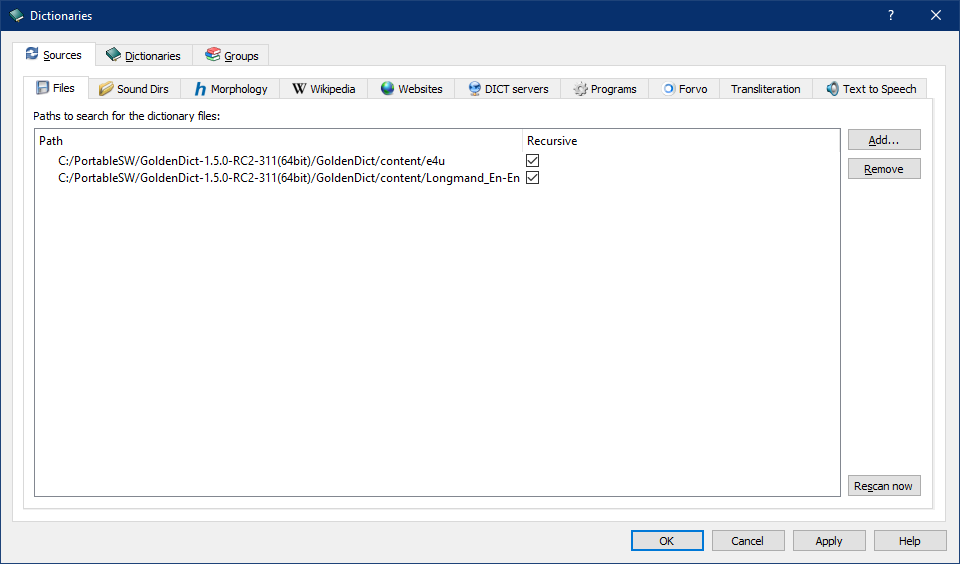Confirm with the OK button
The width and height of the screenshot is (960, 564).
(667, 541)
